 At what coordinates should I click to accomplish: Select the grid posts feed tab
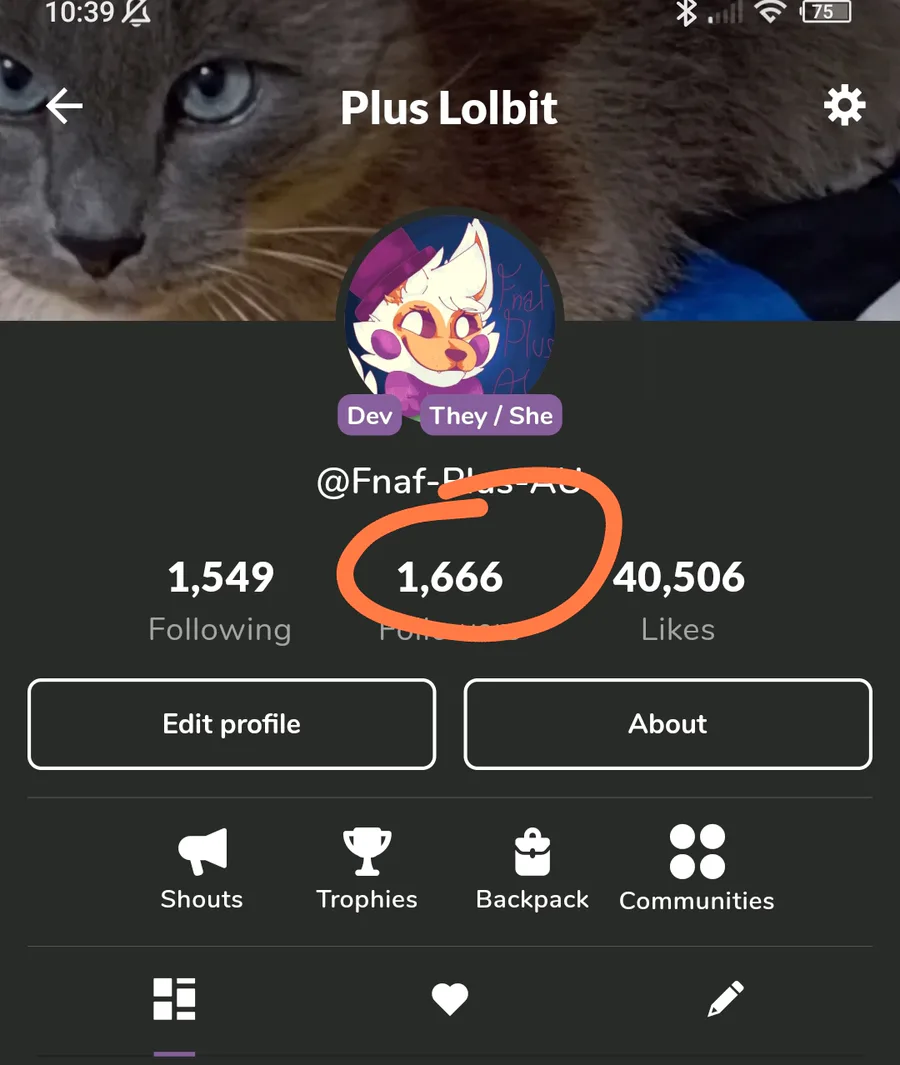(x=175, y=999)
